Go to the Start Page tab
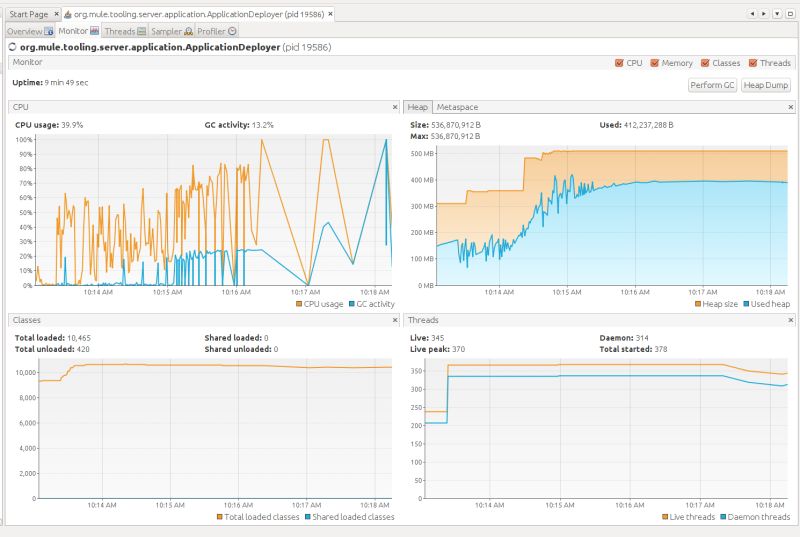The height and width of the screenshot is (537, 800). (29, 14)
